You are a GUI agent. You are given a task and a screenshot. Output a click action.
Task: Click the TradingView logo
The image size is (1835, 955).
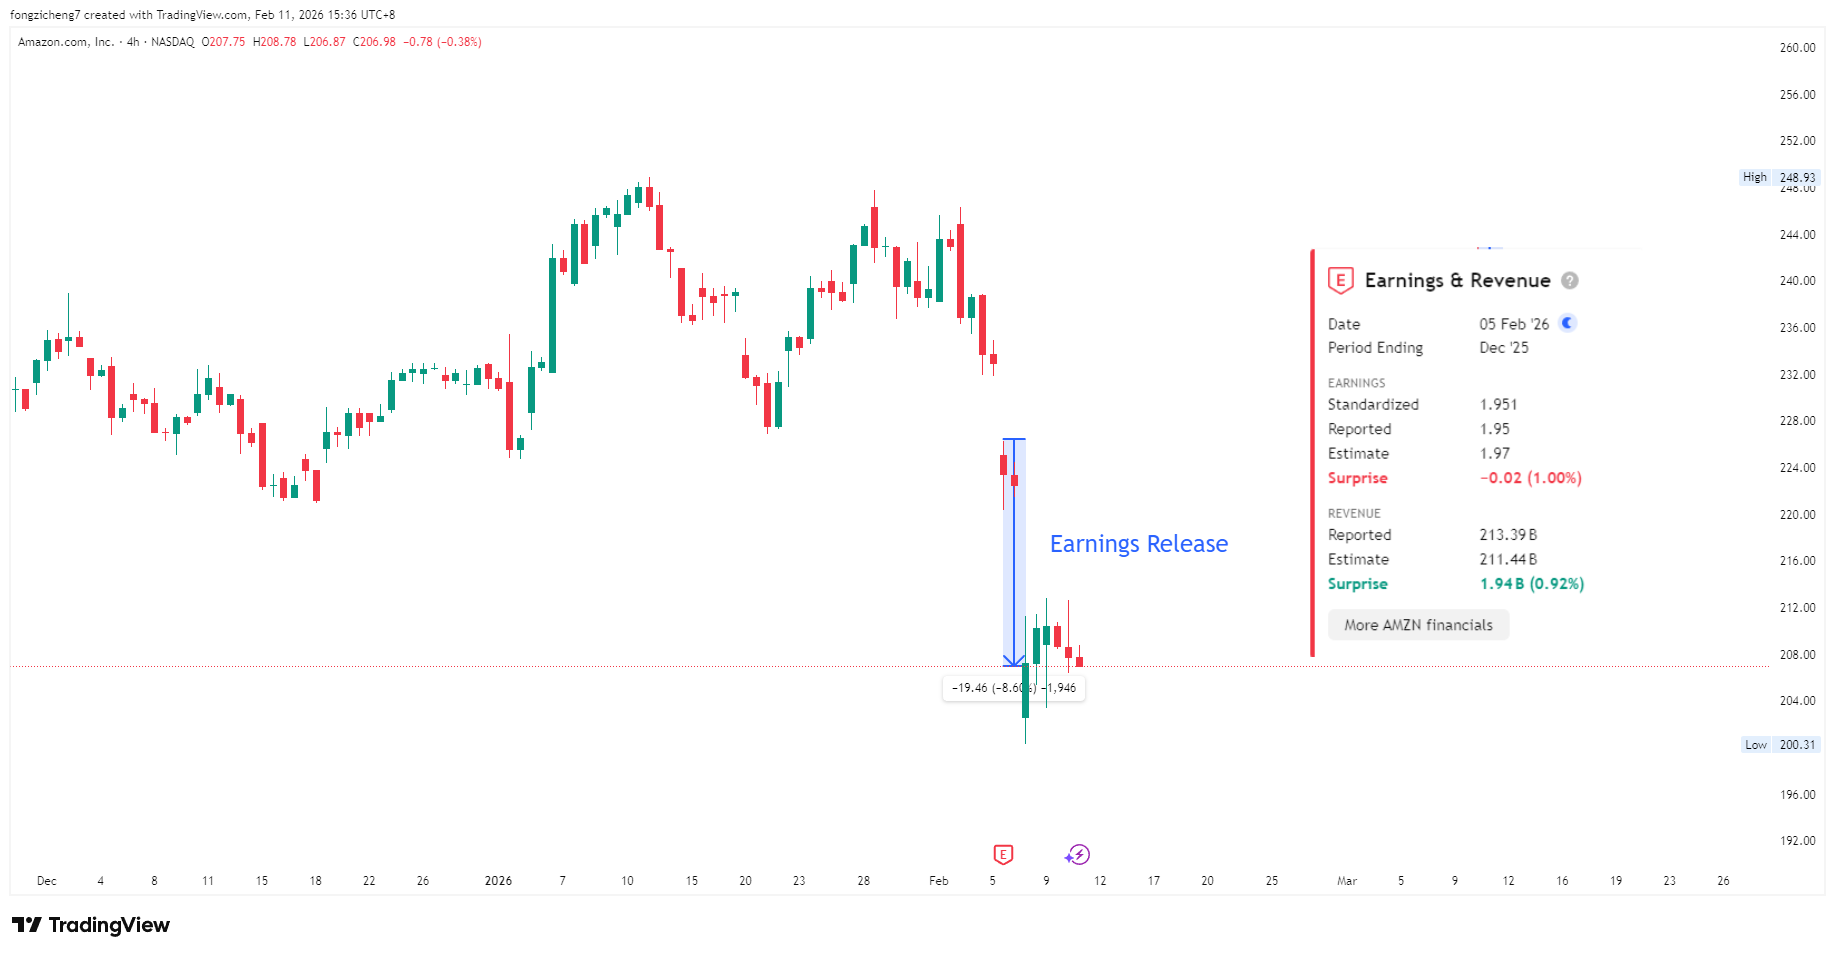coord(91,925)
